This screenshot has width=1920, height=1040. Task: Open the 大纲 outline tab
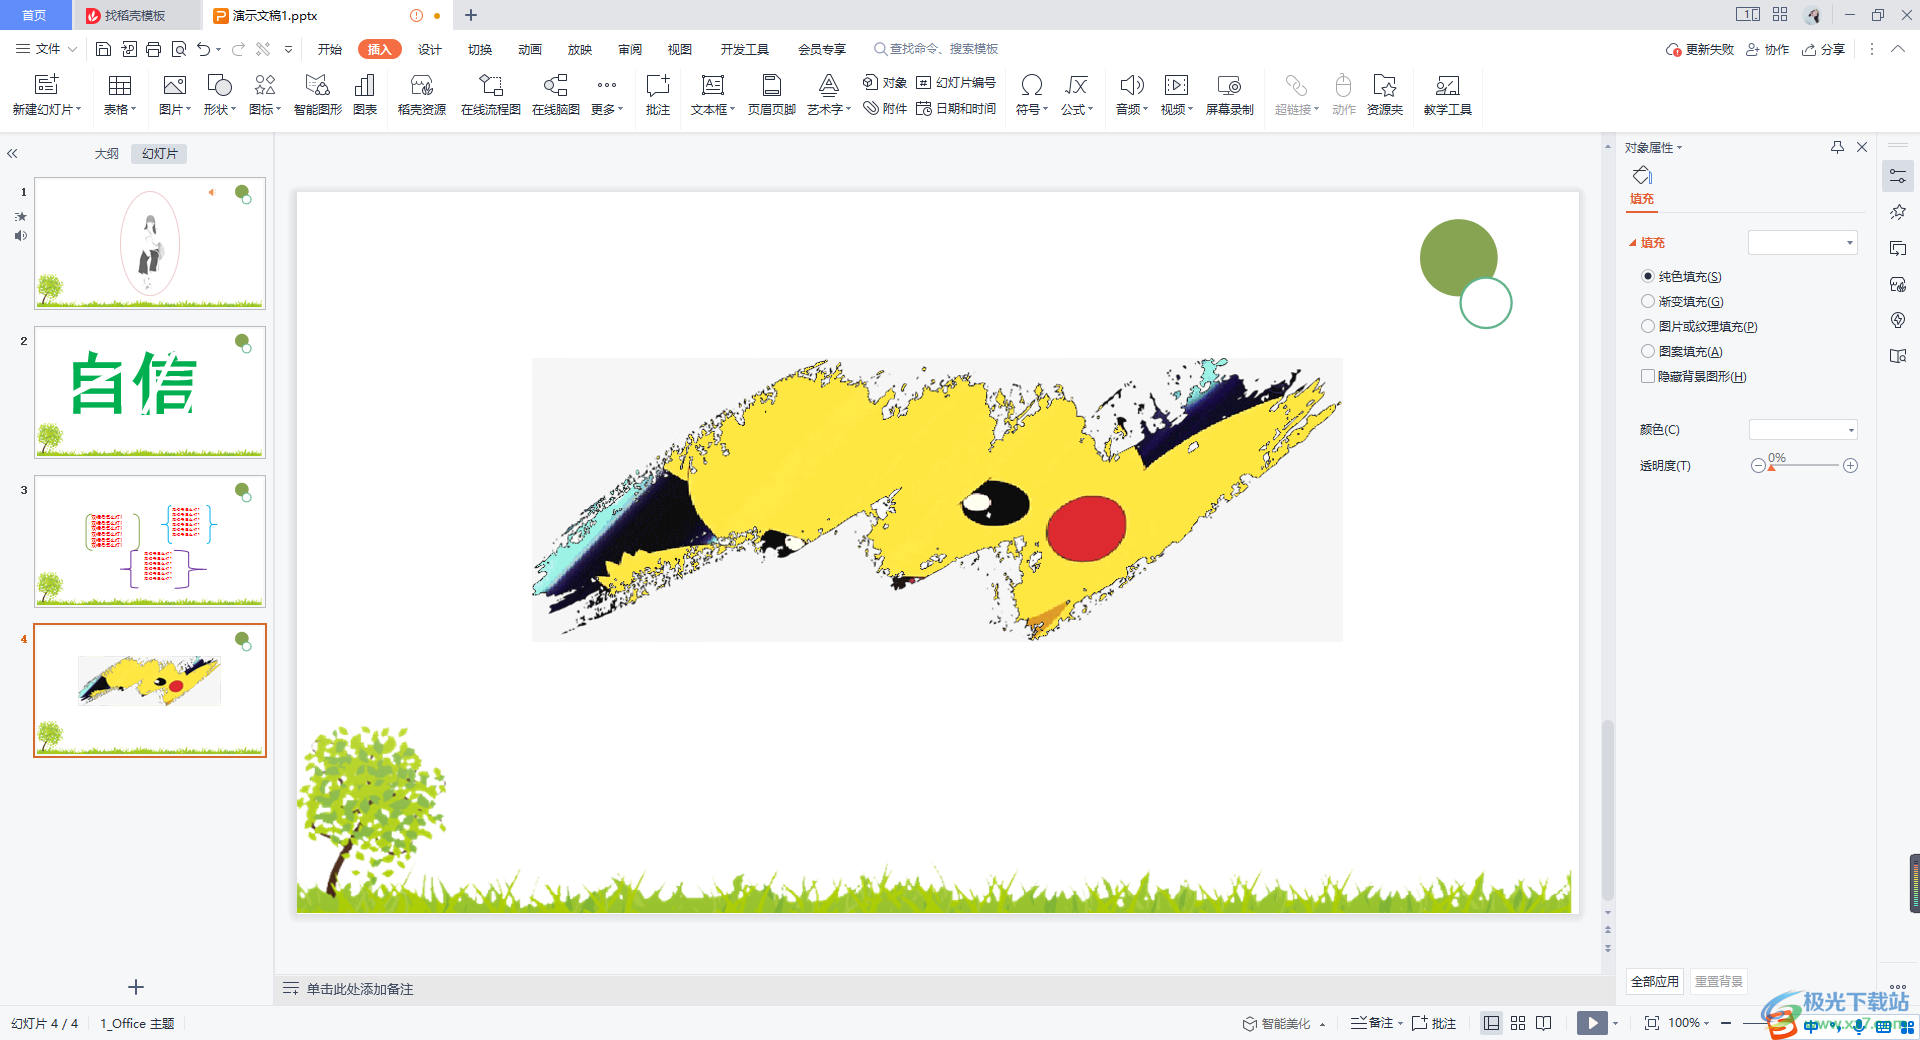point(106,154)
